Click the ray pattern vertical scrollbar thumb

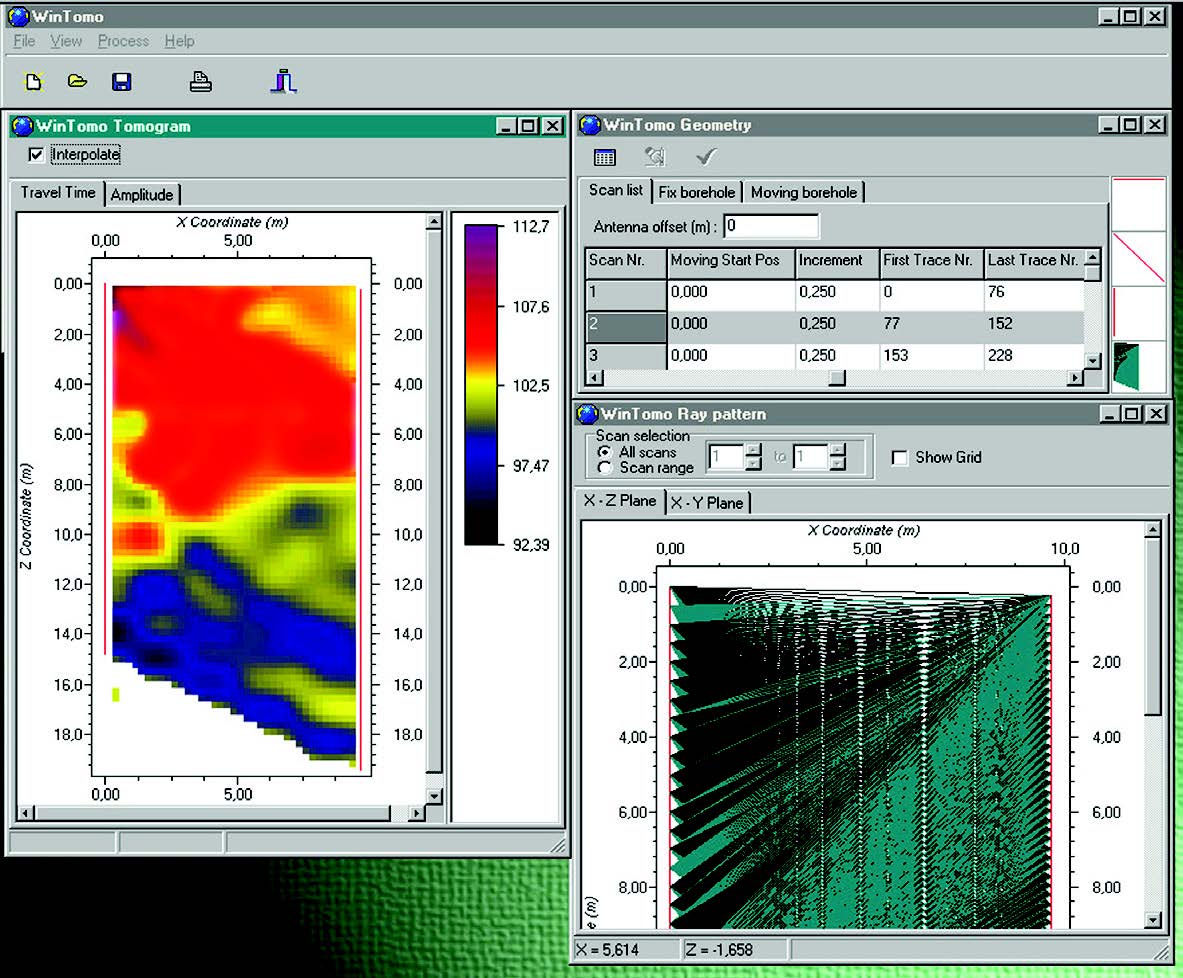pyautogui.click(x=1152, y=626)
